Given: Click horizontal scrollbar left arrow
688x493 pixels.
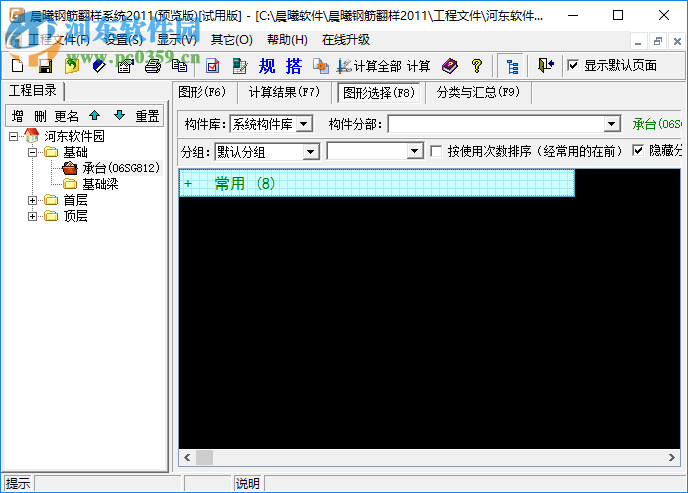Looking at the screenshot, I should (187, 457).
